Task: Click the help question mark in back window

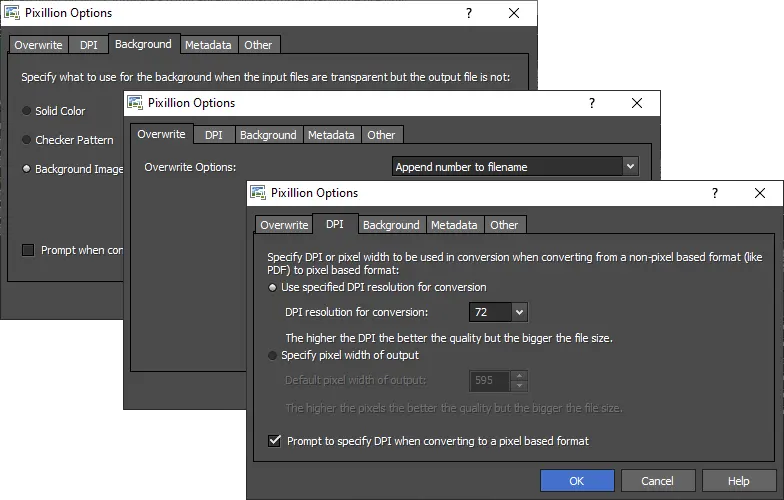Action: pos(469,13)
